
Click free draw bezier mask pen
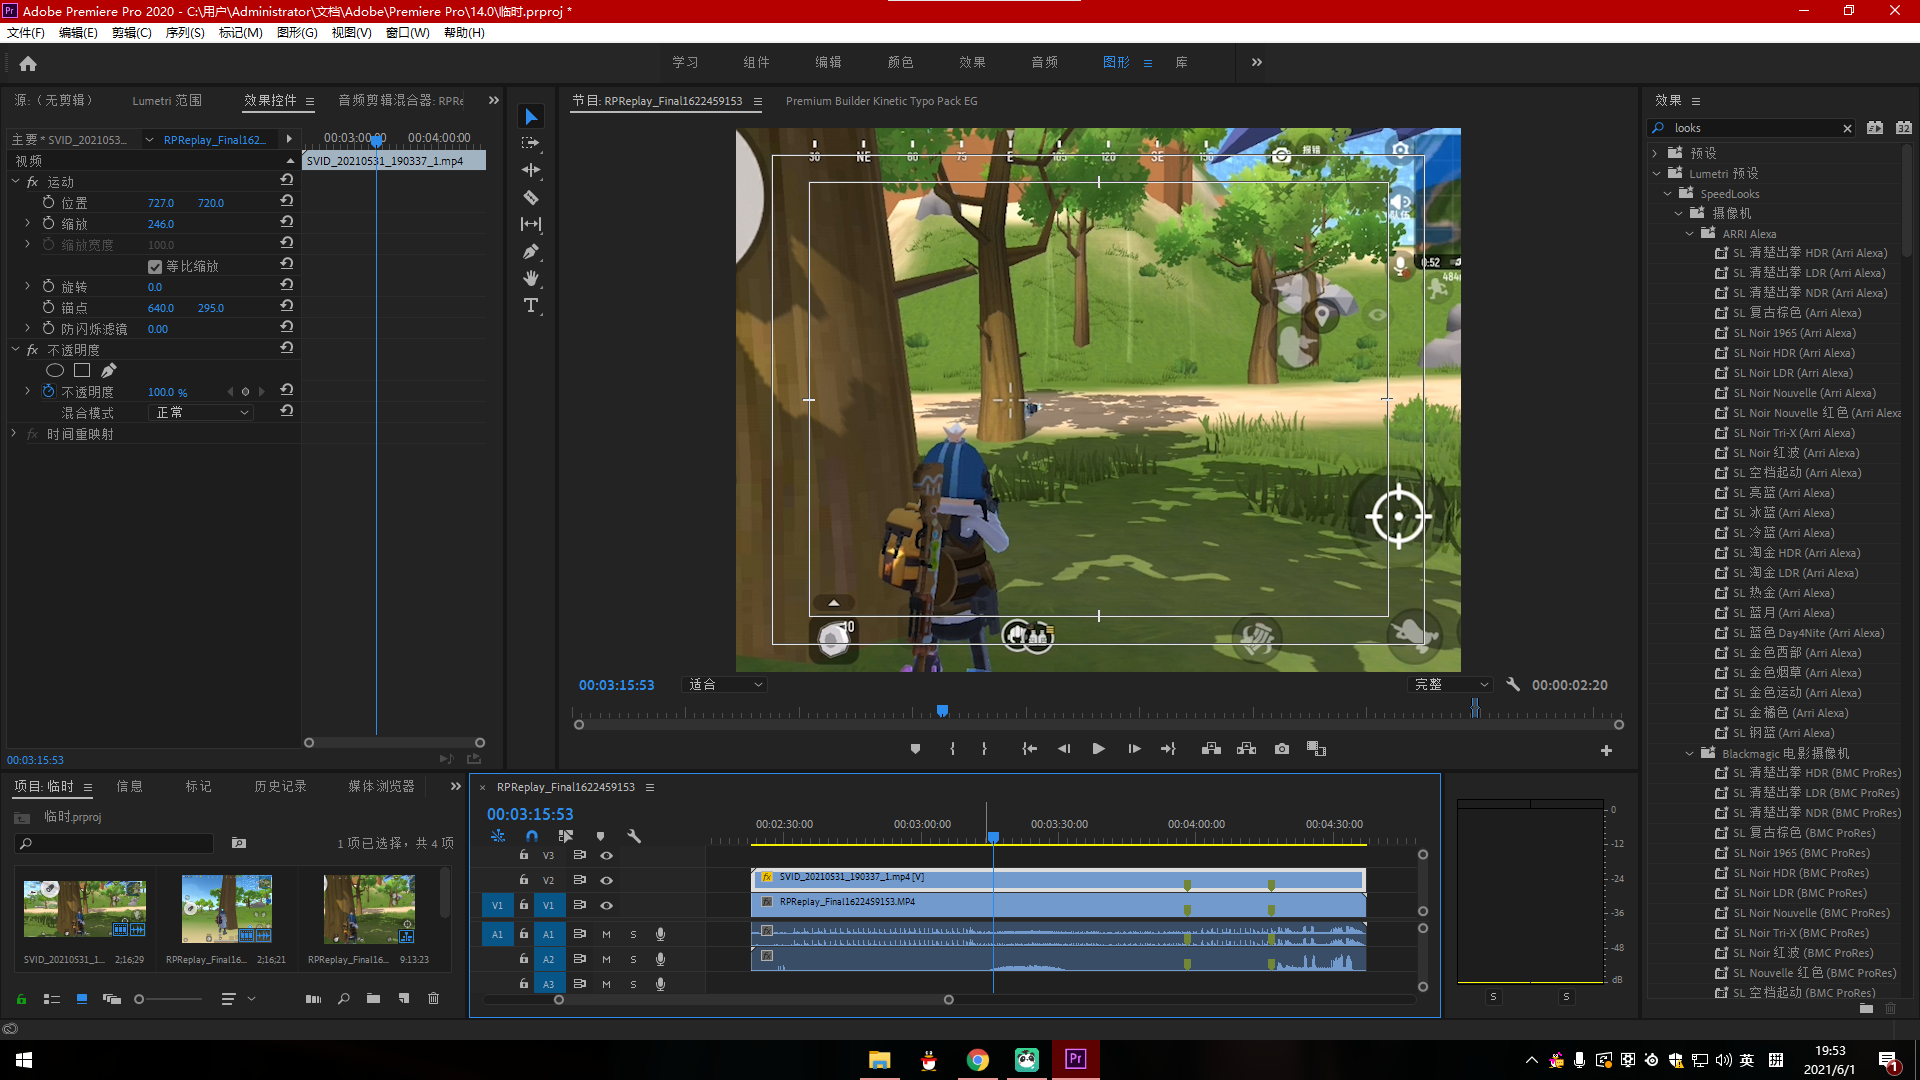pyautogui.click(x=109, y=371)
